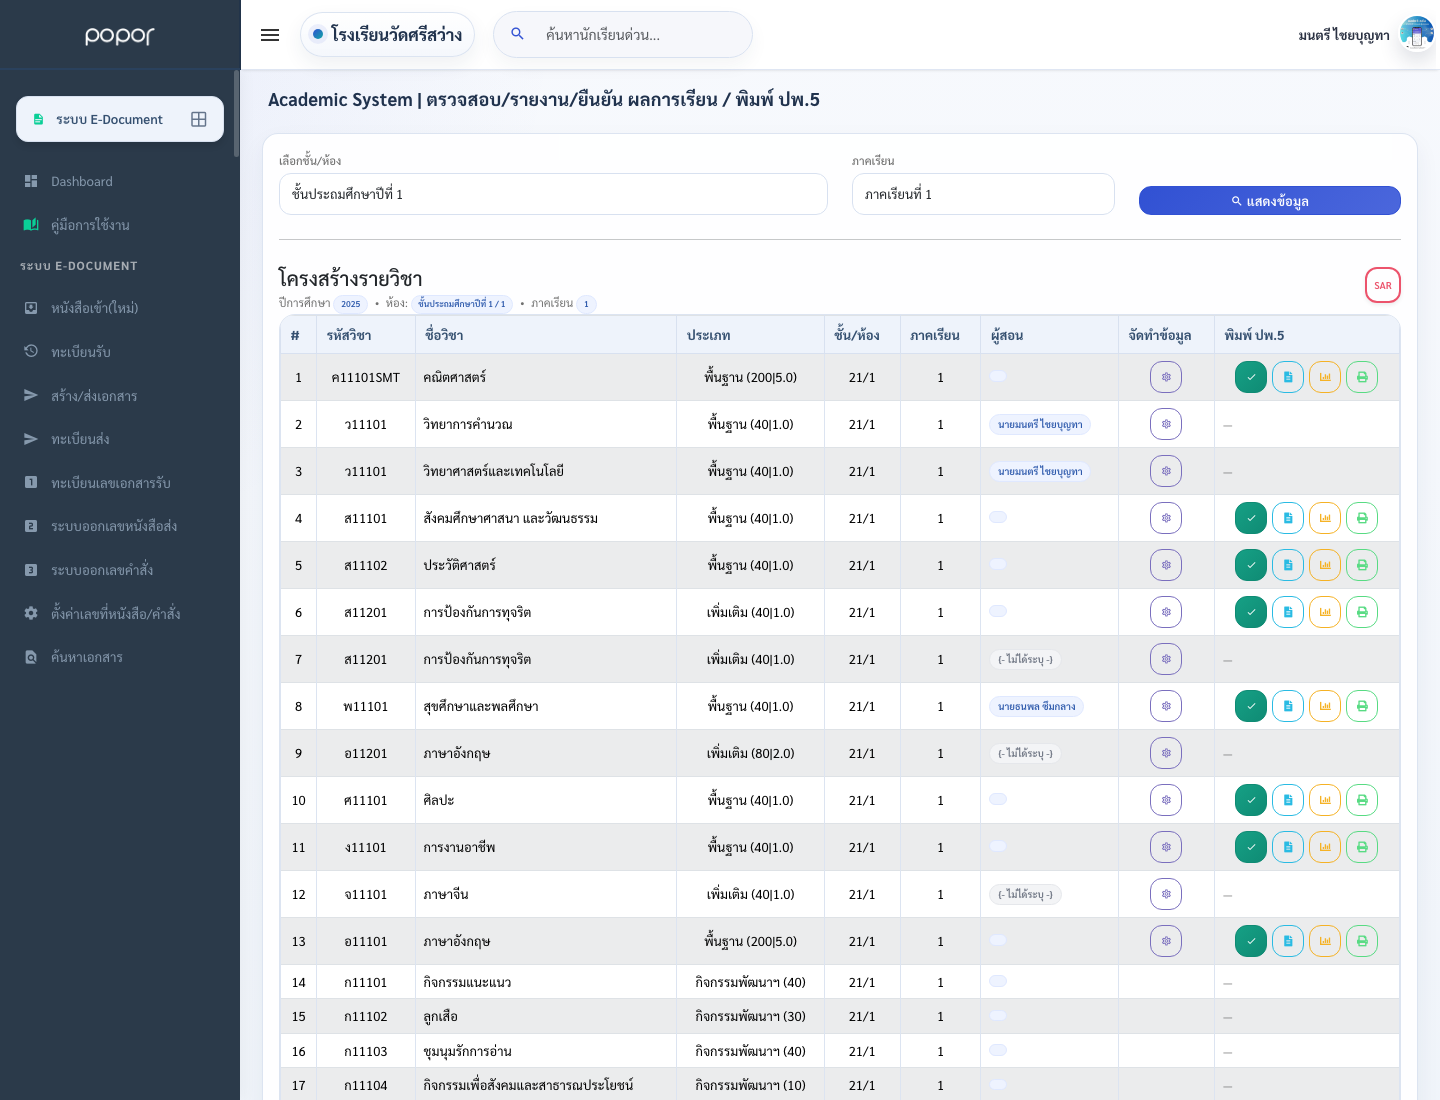Click settings gear for ภาษาจีน row
The image size is (1440, 1100).
coord(1166,894)
